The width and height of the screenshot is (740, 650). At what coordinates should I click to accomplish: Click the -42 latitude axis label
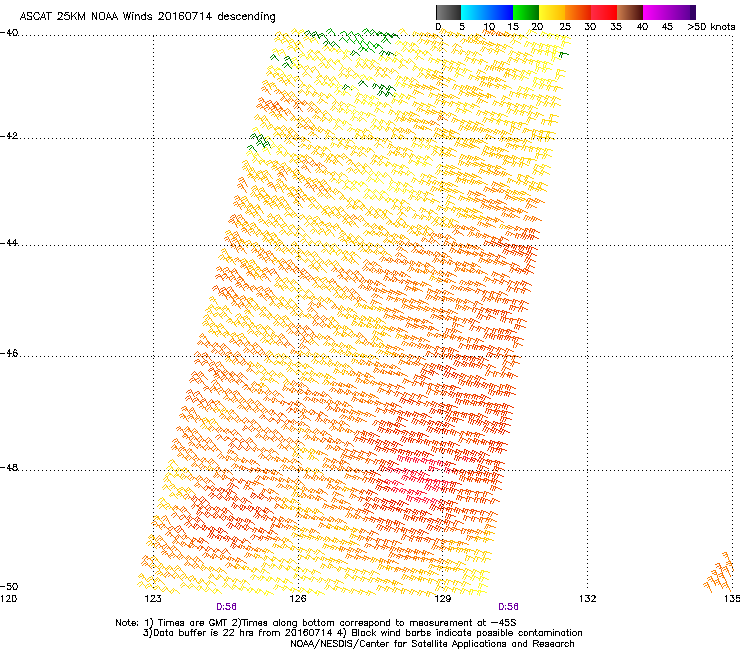pyautogui.click(x=9, y=136)
